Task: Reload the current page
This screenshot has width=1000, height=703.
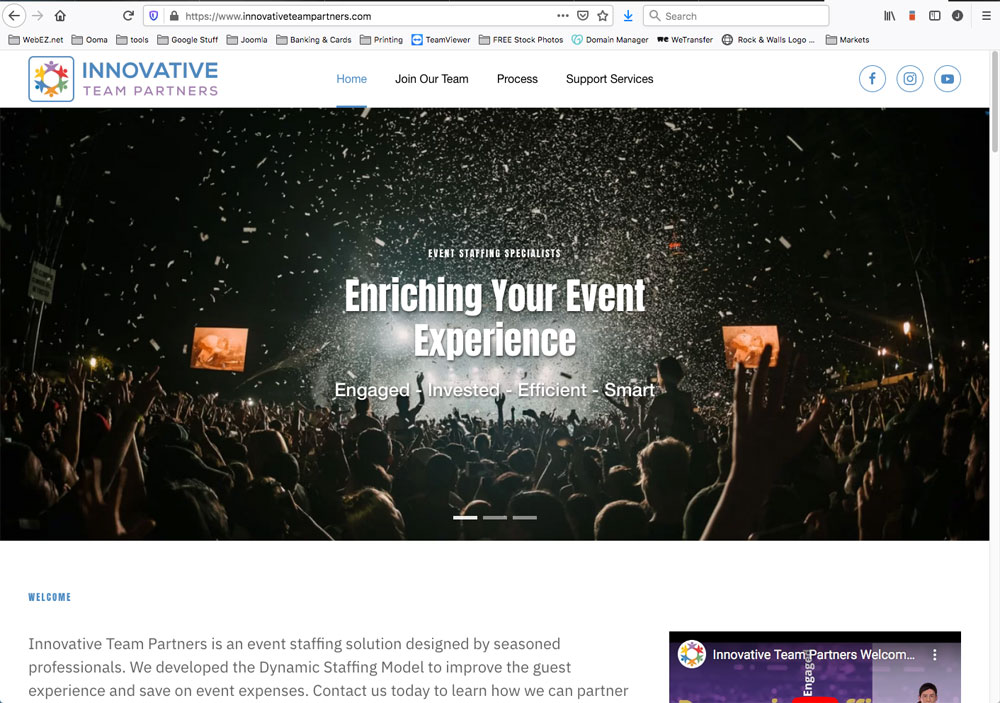Action: tap(128, 16)
